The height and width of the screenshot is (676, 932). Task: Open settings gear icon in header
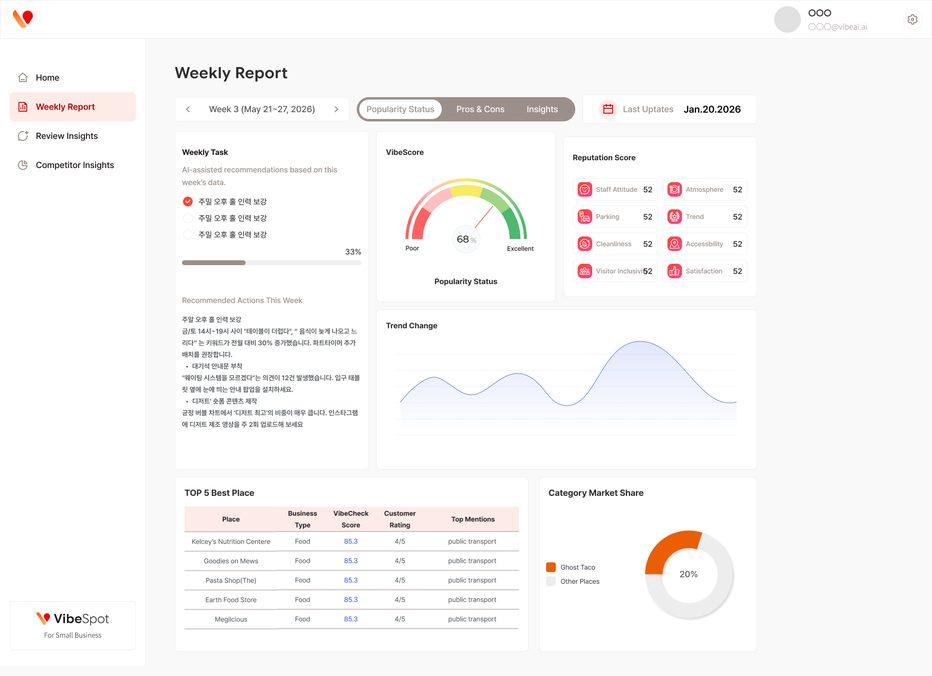pyautogui.click(x=912, y=20)
